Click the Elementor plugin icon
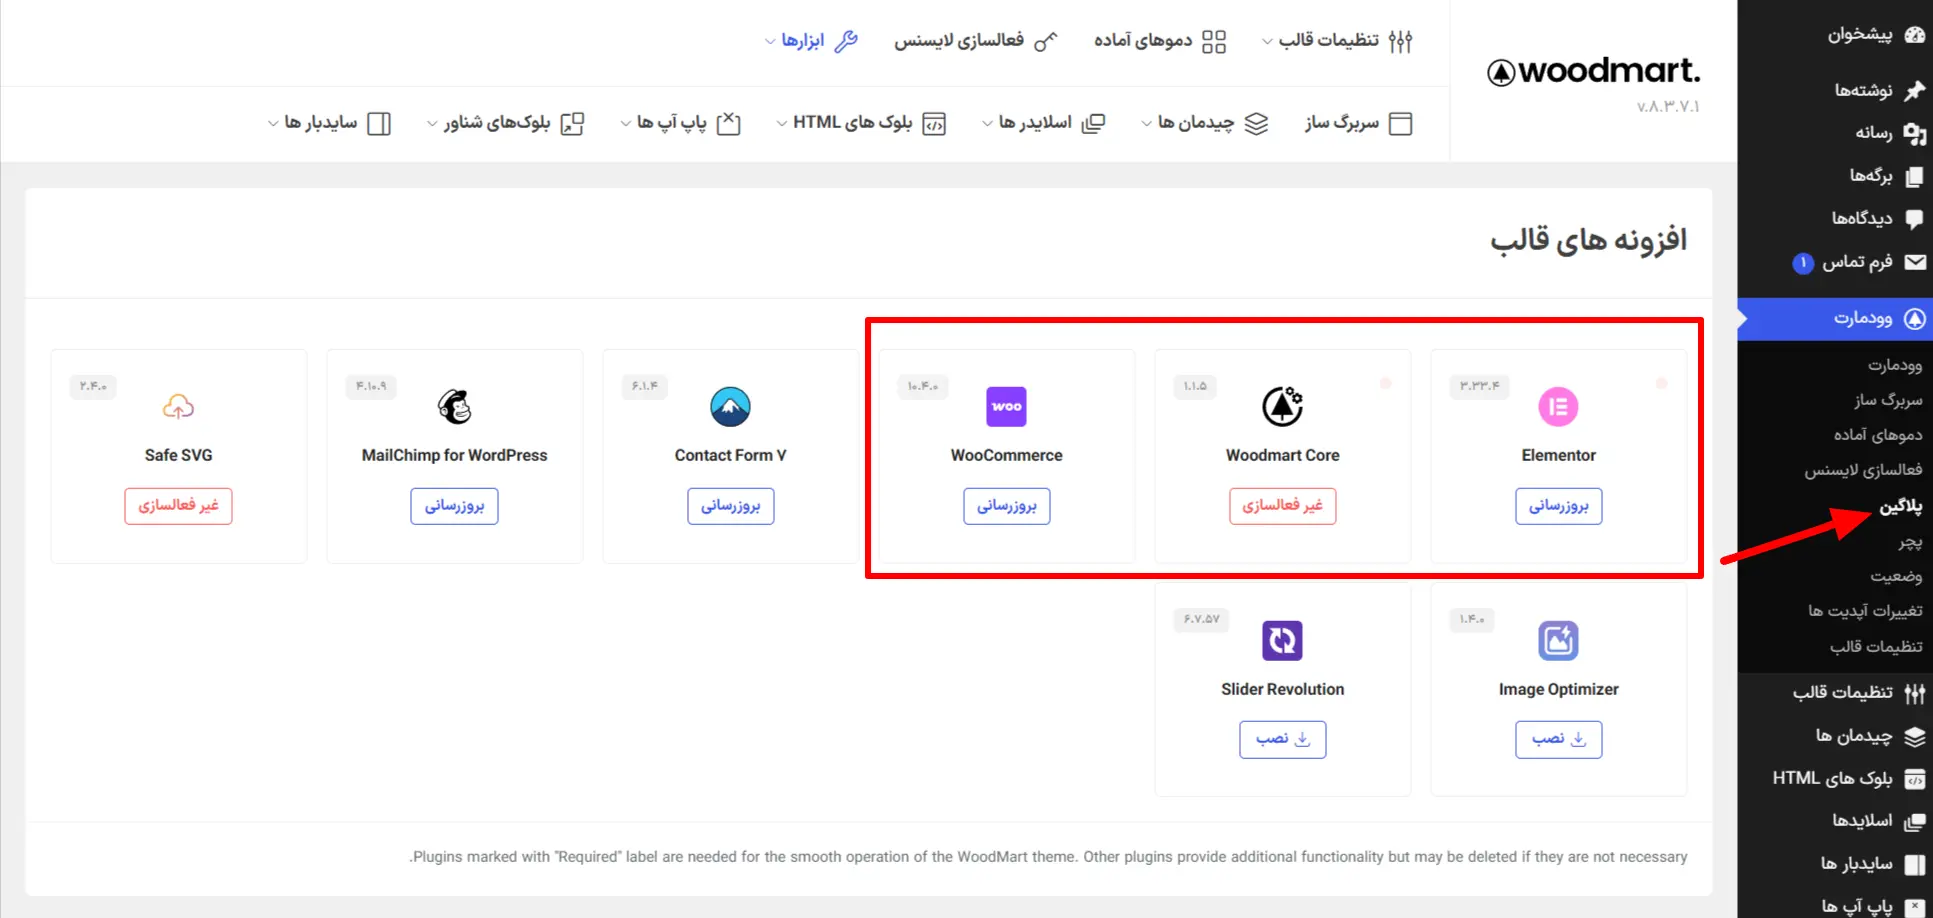 (1558, 406)
